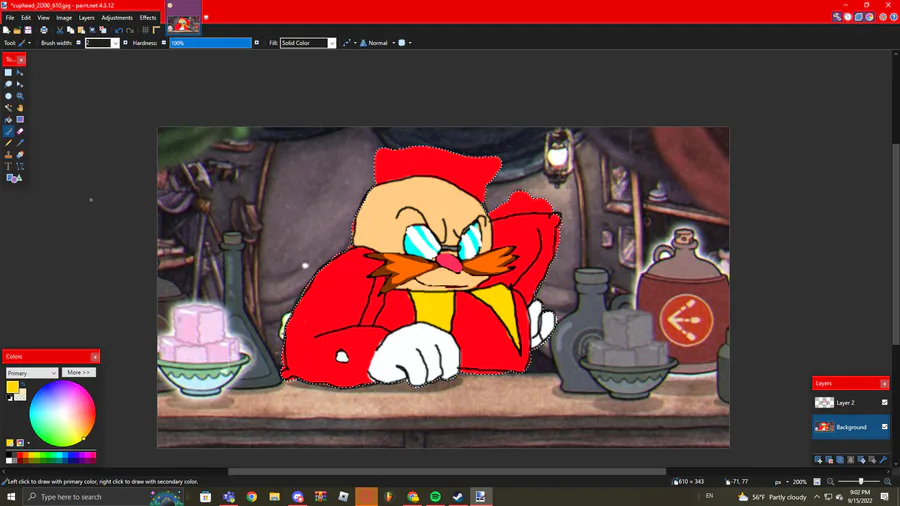This screenshot has width=900, height=506.
Task: Click the More >> button in Colors
Action: tap(79, 372)
